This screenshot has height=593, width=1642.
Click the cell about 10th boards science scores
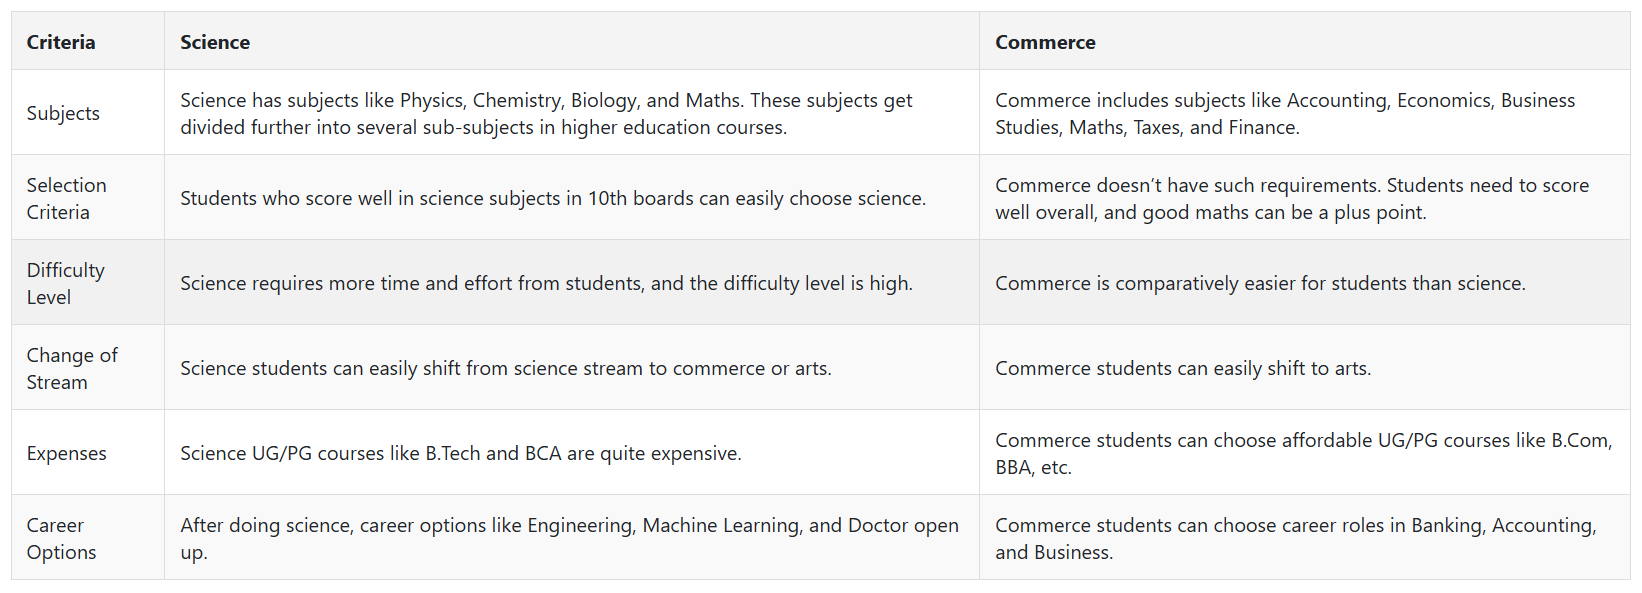pos(572,198)
